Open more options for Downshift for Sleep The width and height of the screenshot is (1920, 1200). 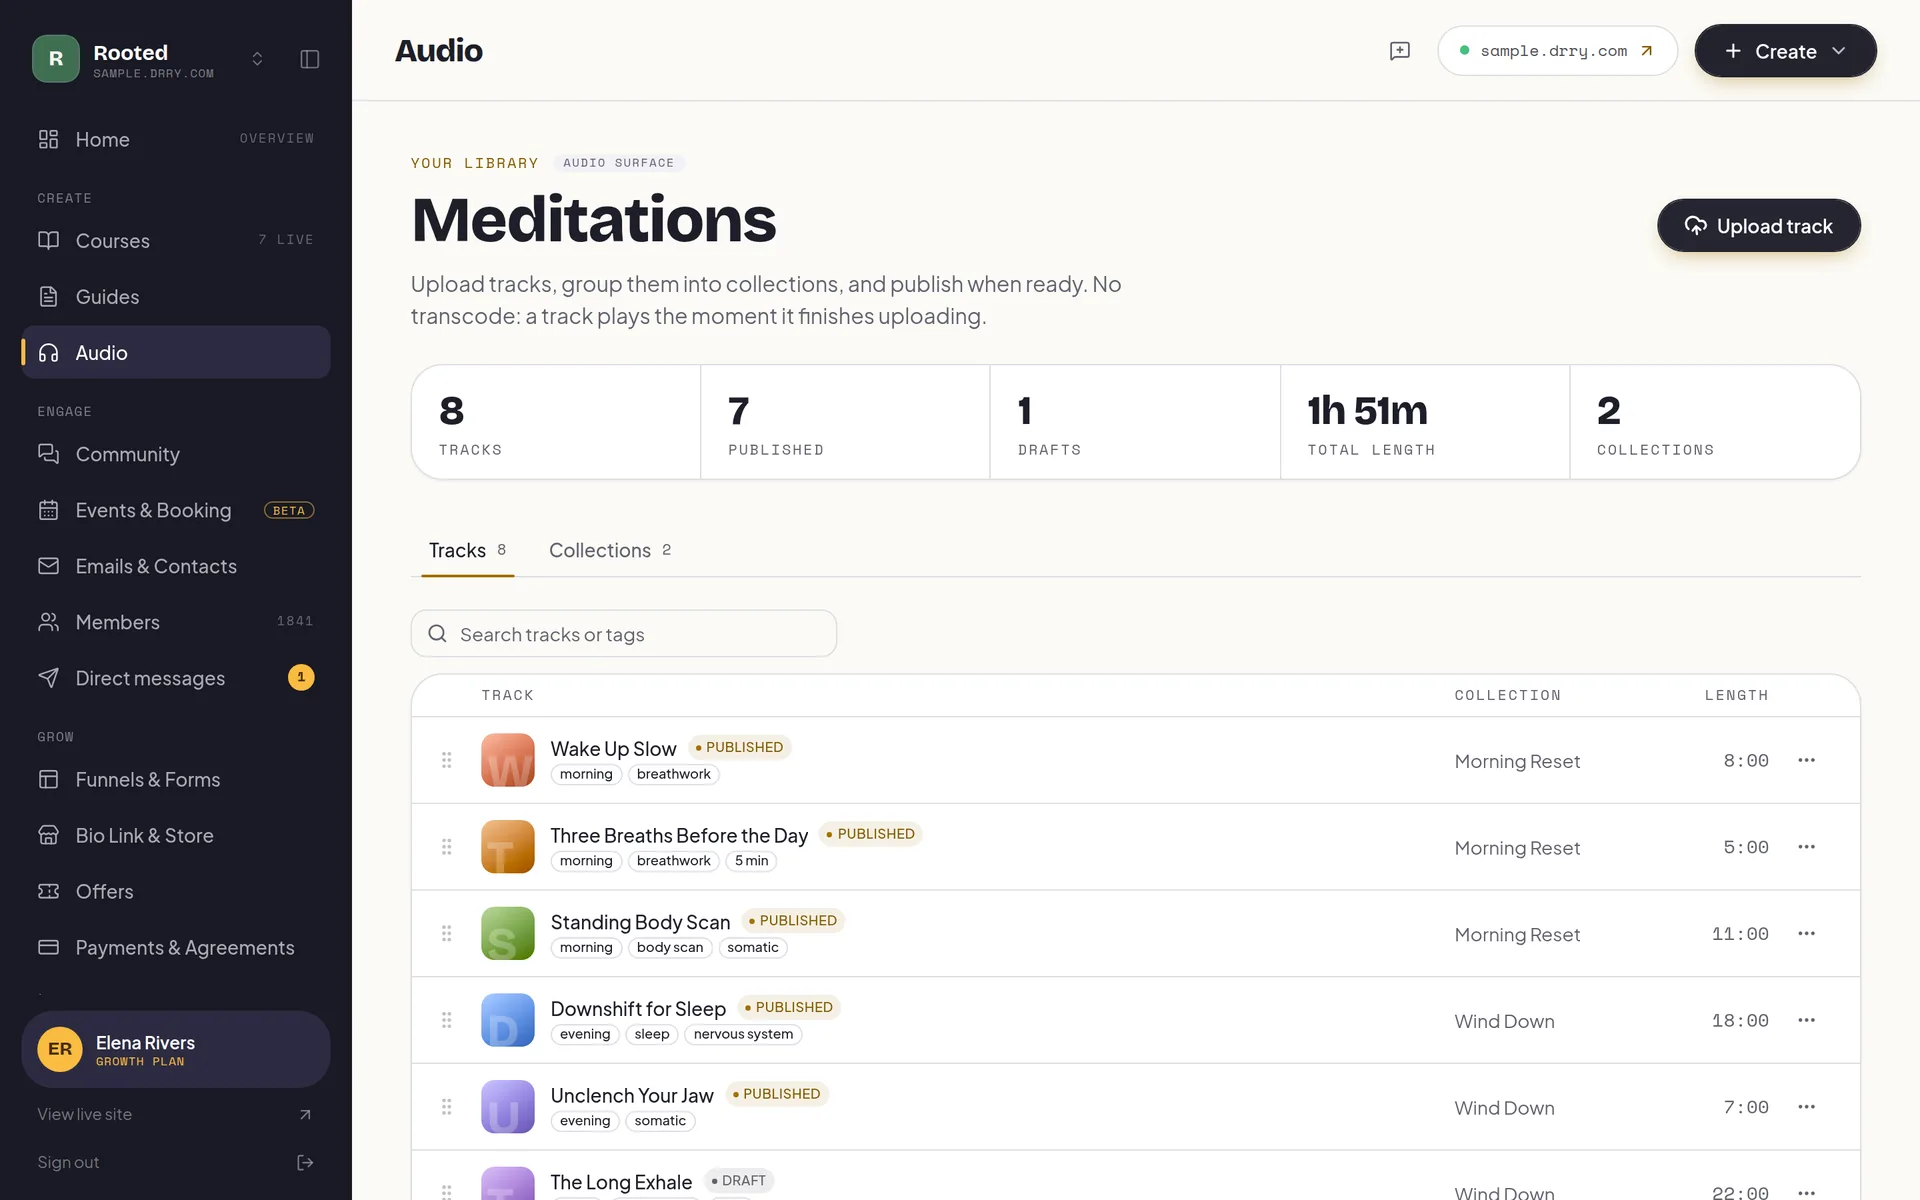tap(1806, 1020)
